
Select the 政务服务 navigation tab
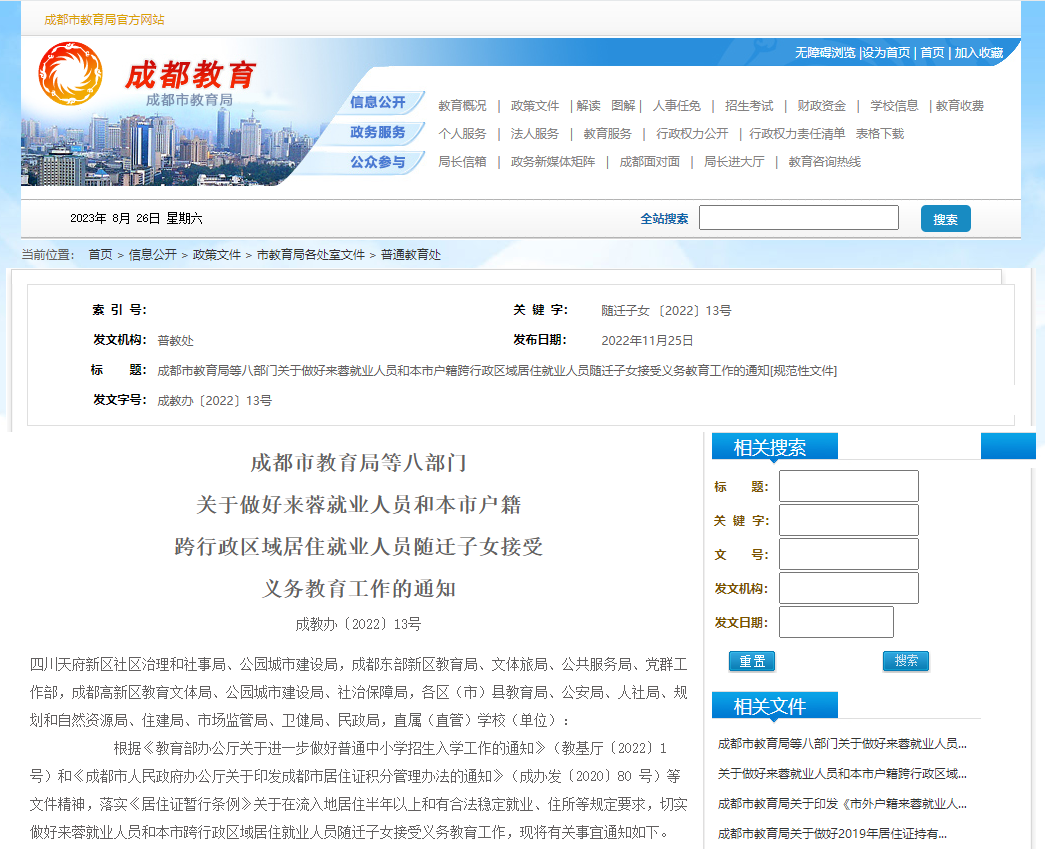tap(377, 133)
